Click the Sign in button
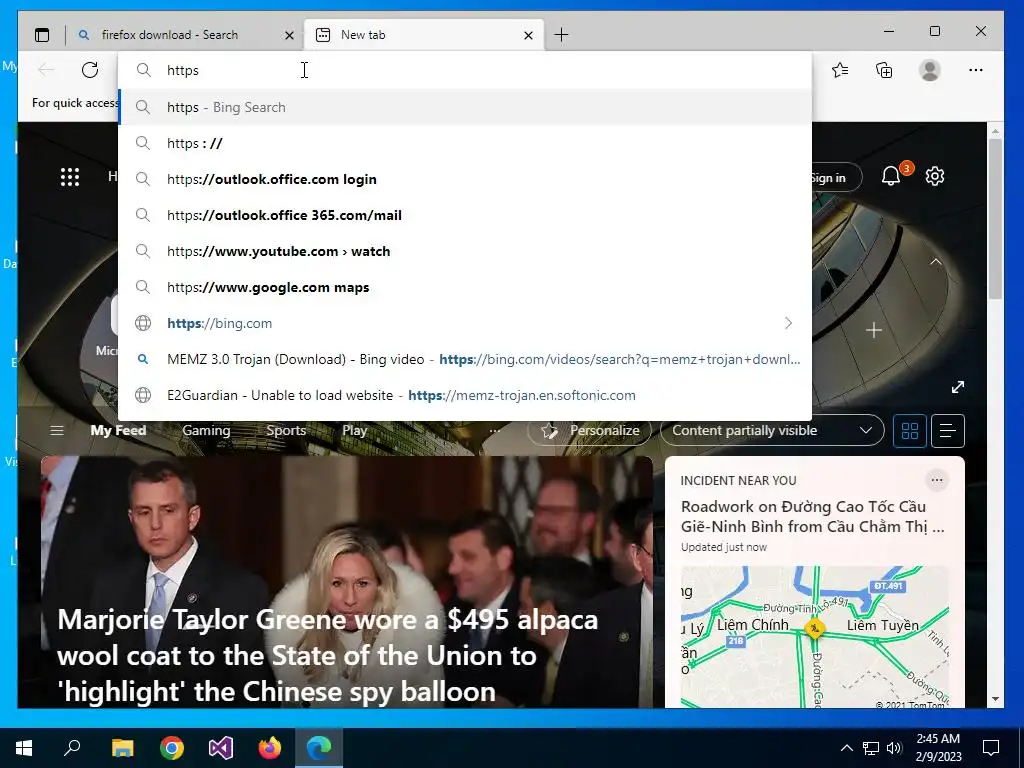The image size is (1024, 768). pyautogui.click(x=835, y=178)
